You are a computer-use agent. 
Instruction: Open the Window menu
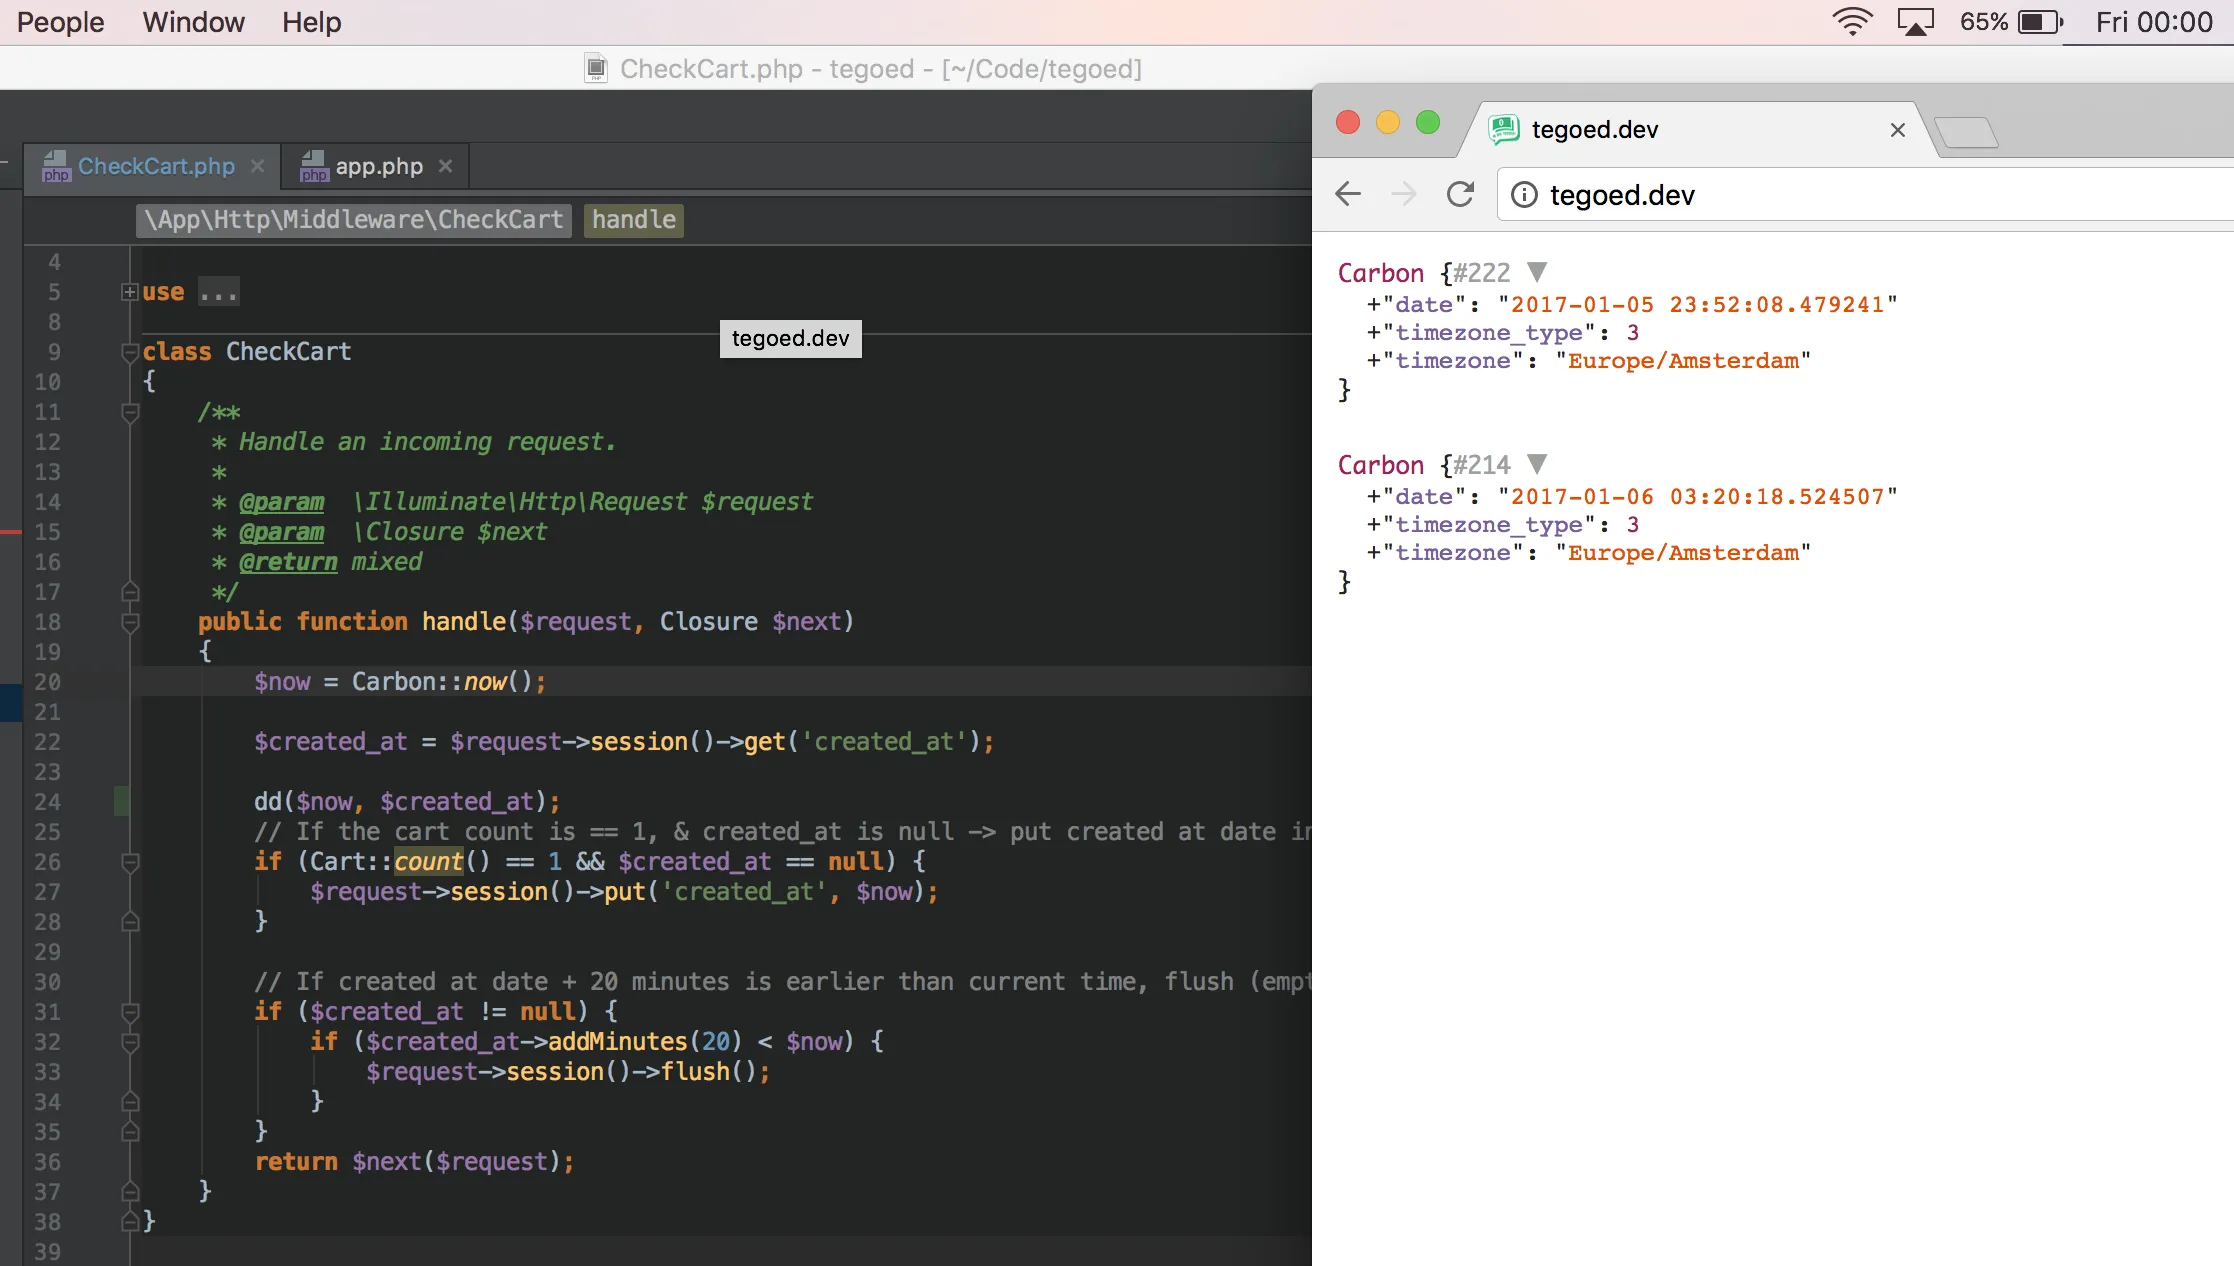click(x=193, y=22)
